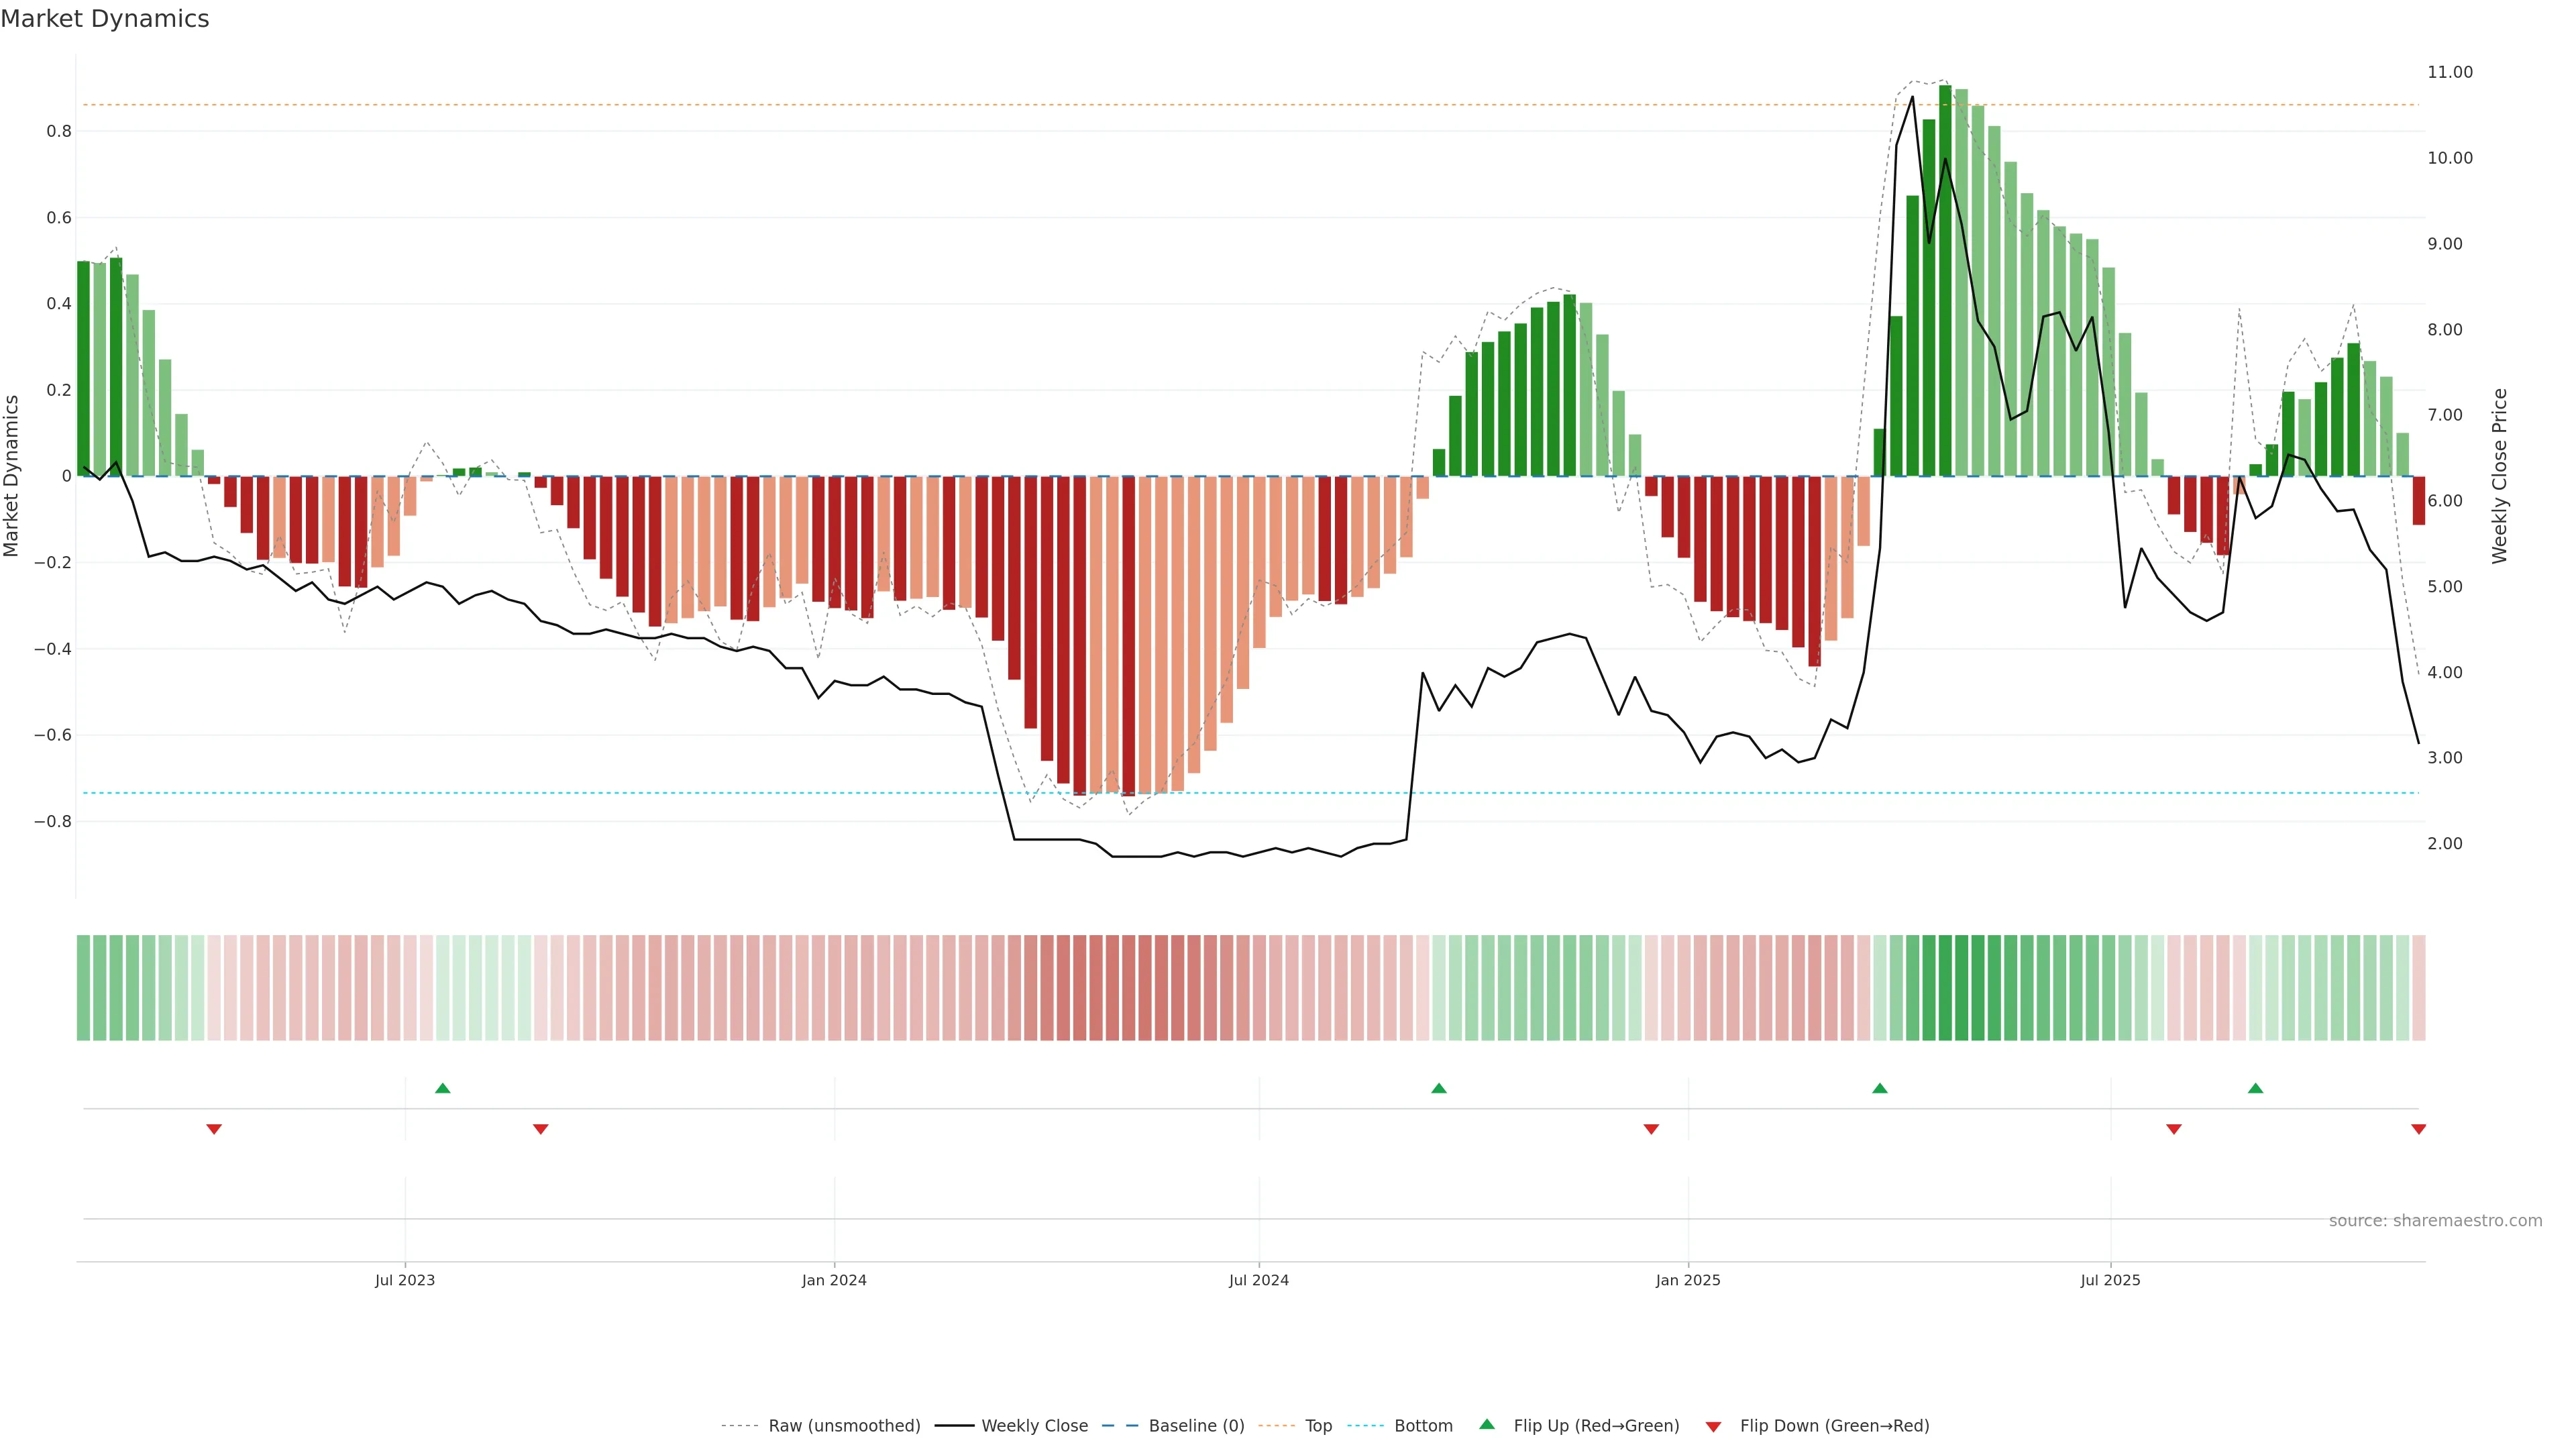
Task: Toggle the Weekly Close legend entry
Action: click(1034, 1426)
